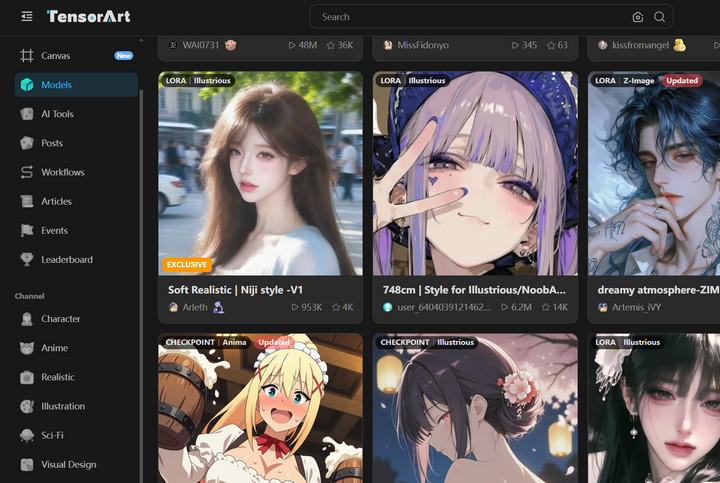Click the 4K star favorites icon

[336, 307]
